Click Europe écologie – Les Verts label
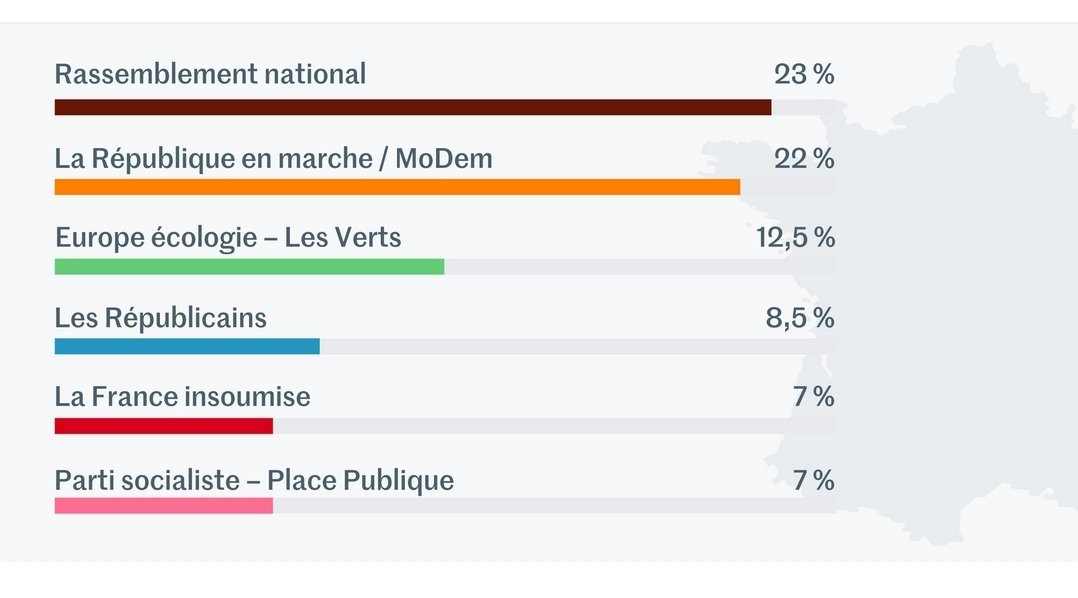 pyautogui.click(x=228, y=238)
